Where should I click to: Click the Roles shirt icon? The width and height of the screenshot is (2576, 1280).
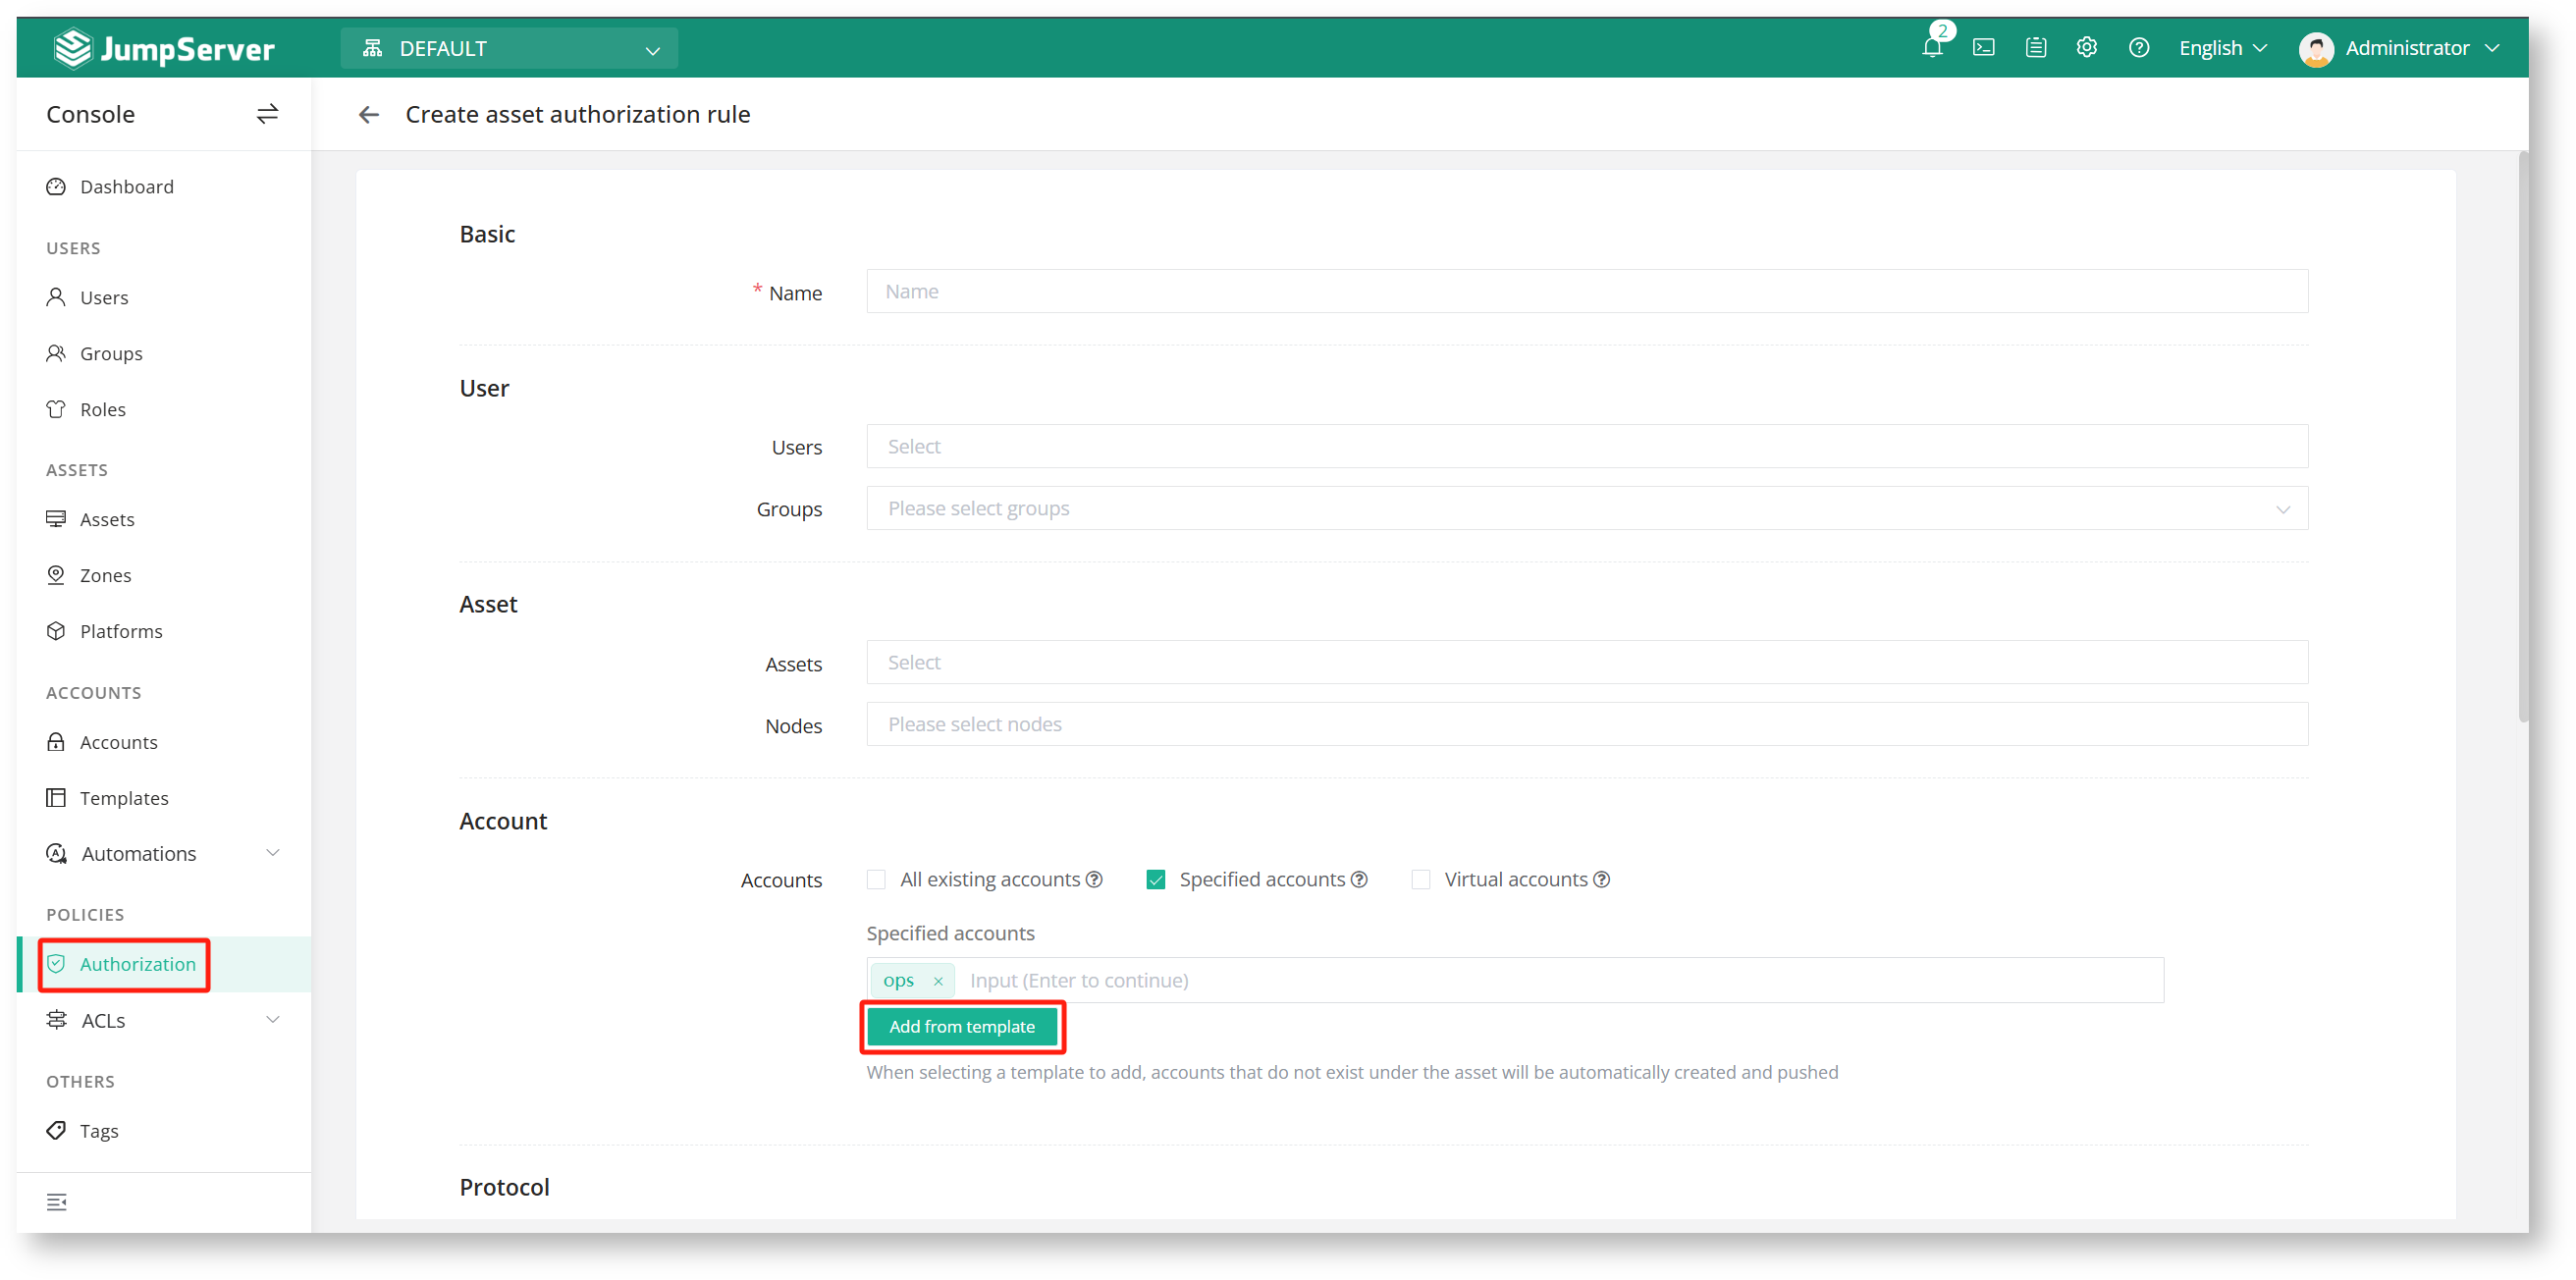click(56, 409)
